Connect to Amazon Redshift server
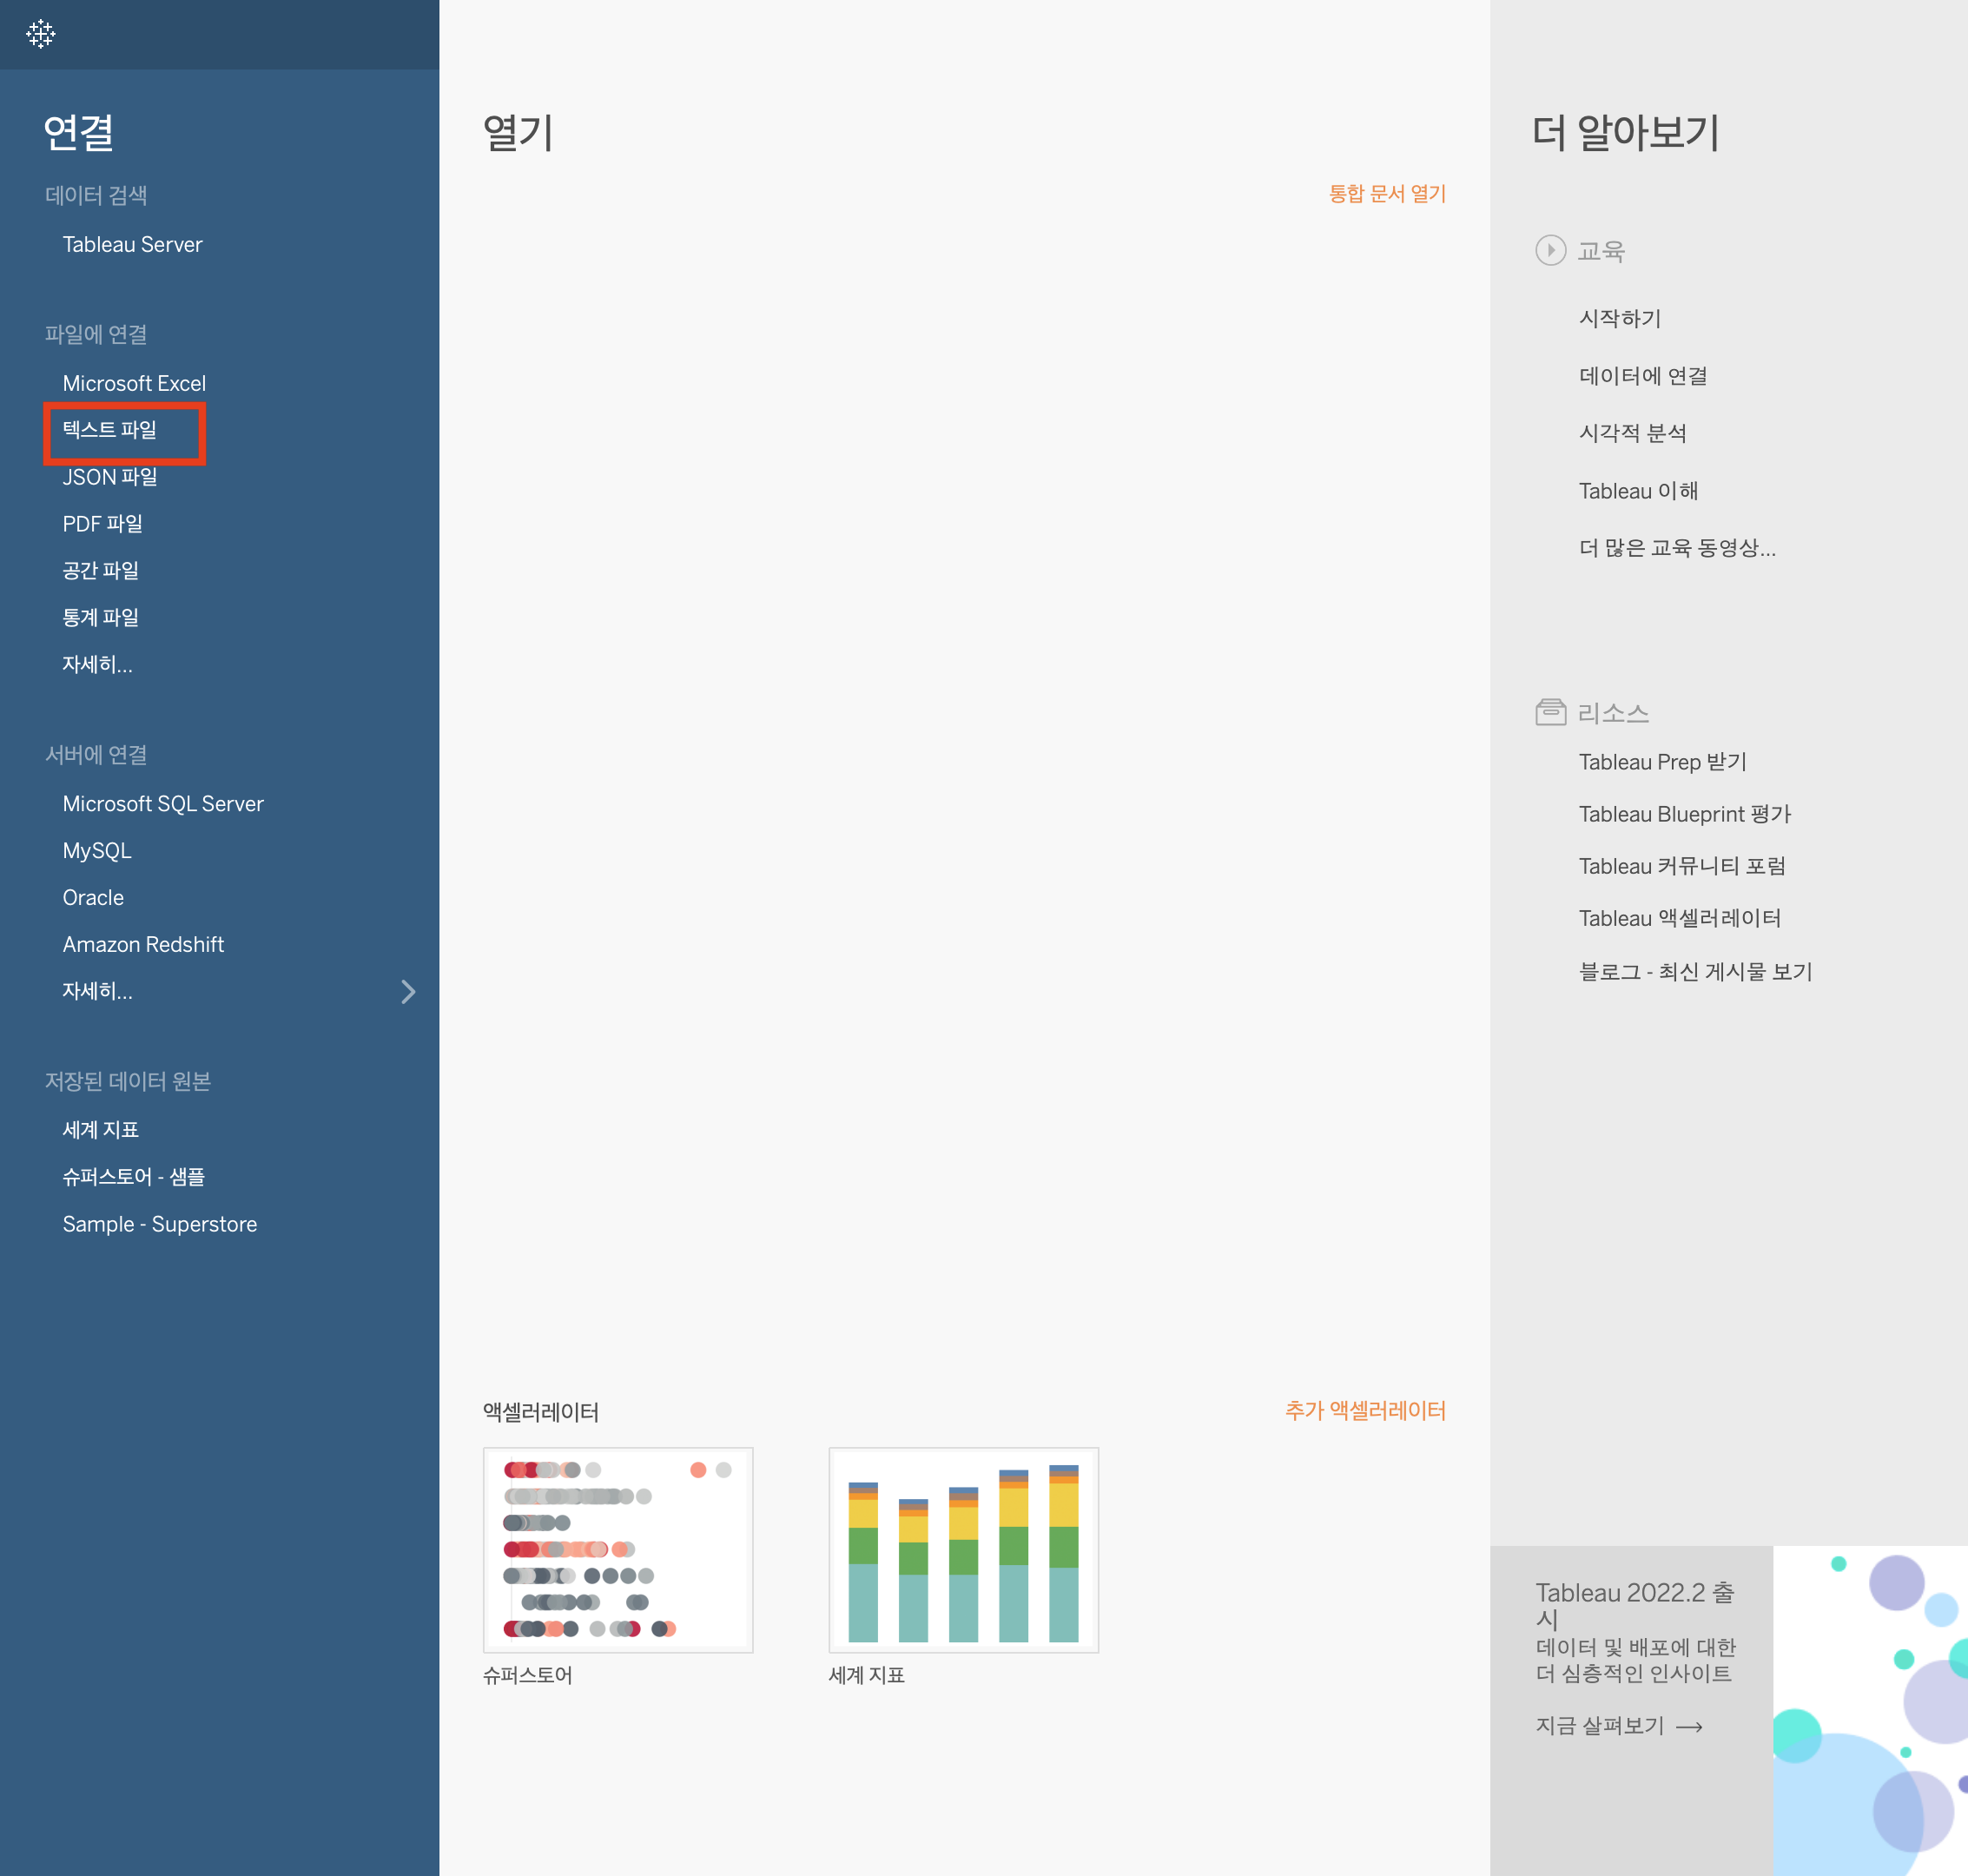The height and width of the screenshot is (1876, 1968). pos(143,944)
